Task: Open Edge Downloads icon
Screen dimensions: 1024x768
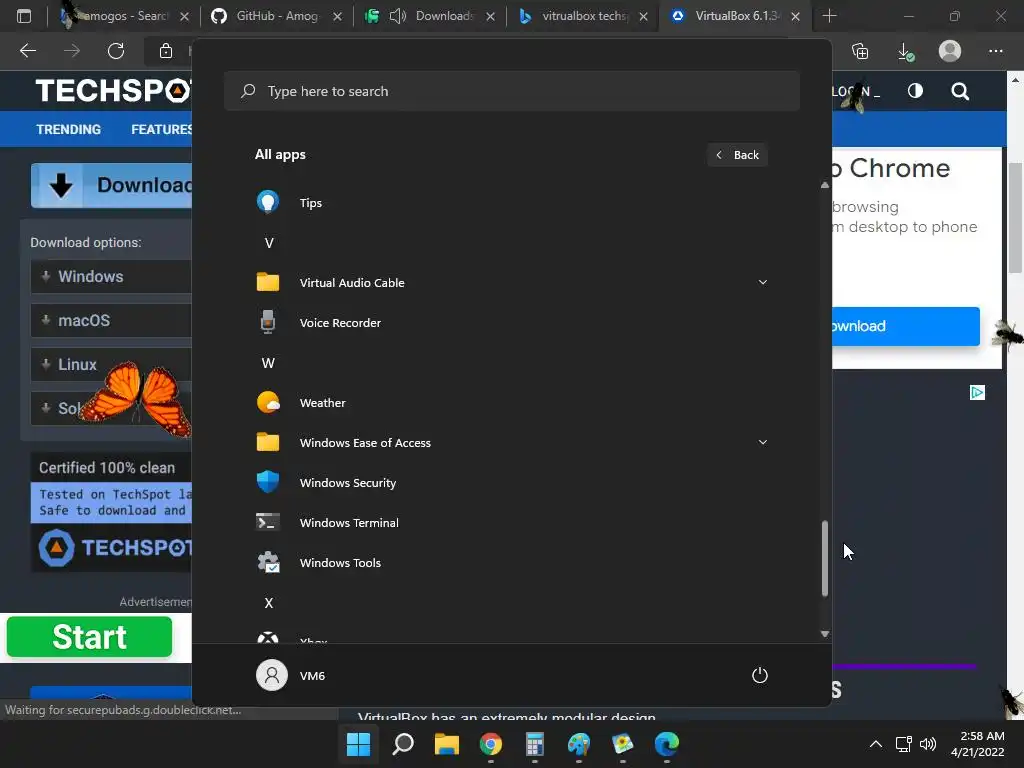Action: 905,51
